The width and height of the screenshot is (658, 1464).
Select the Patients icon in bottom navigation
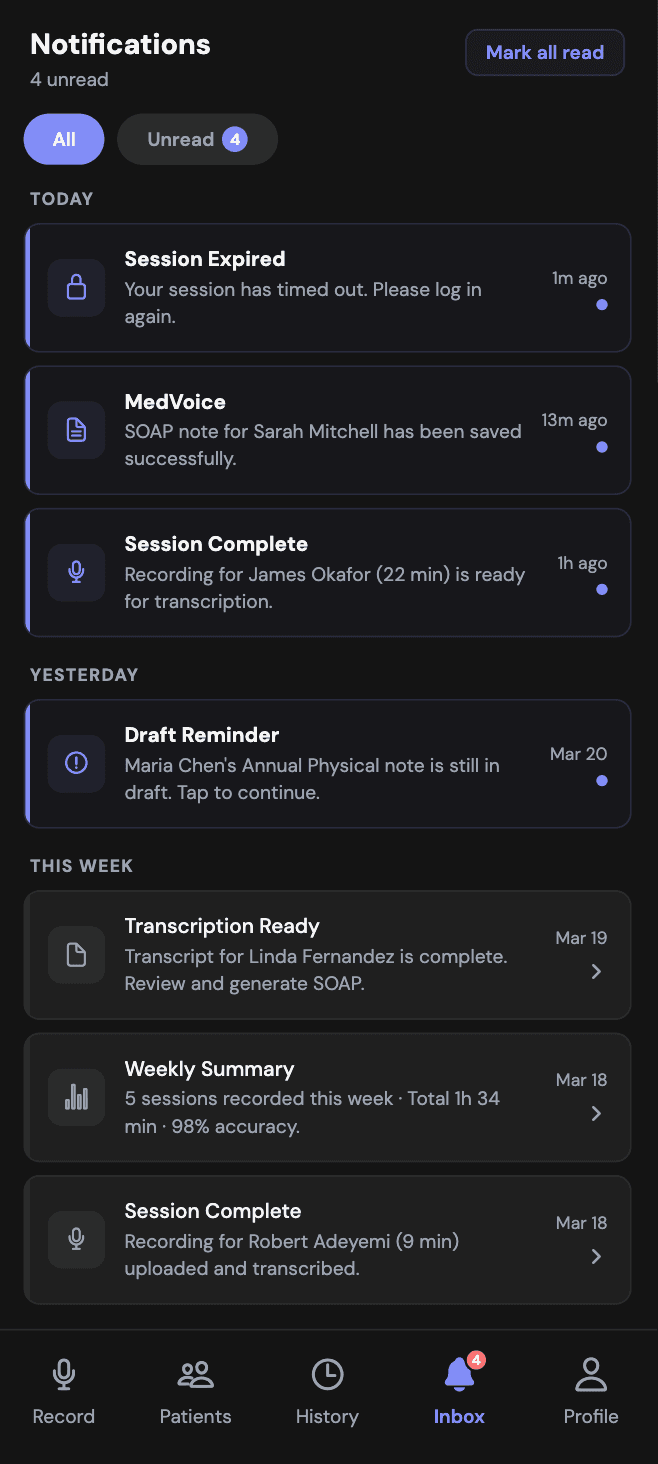point(195,1374)
